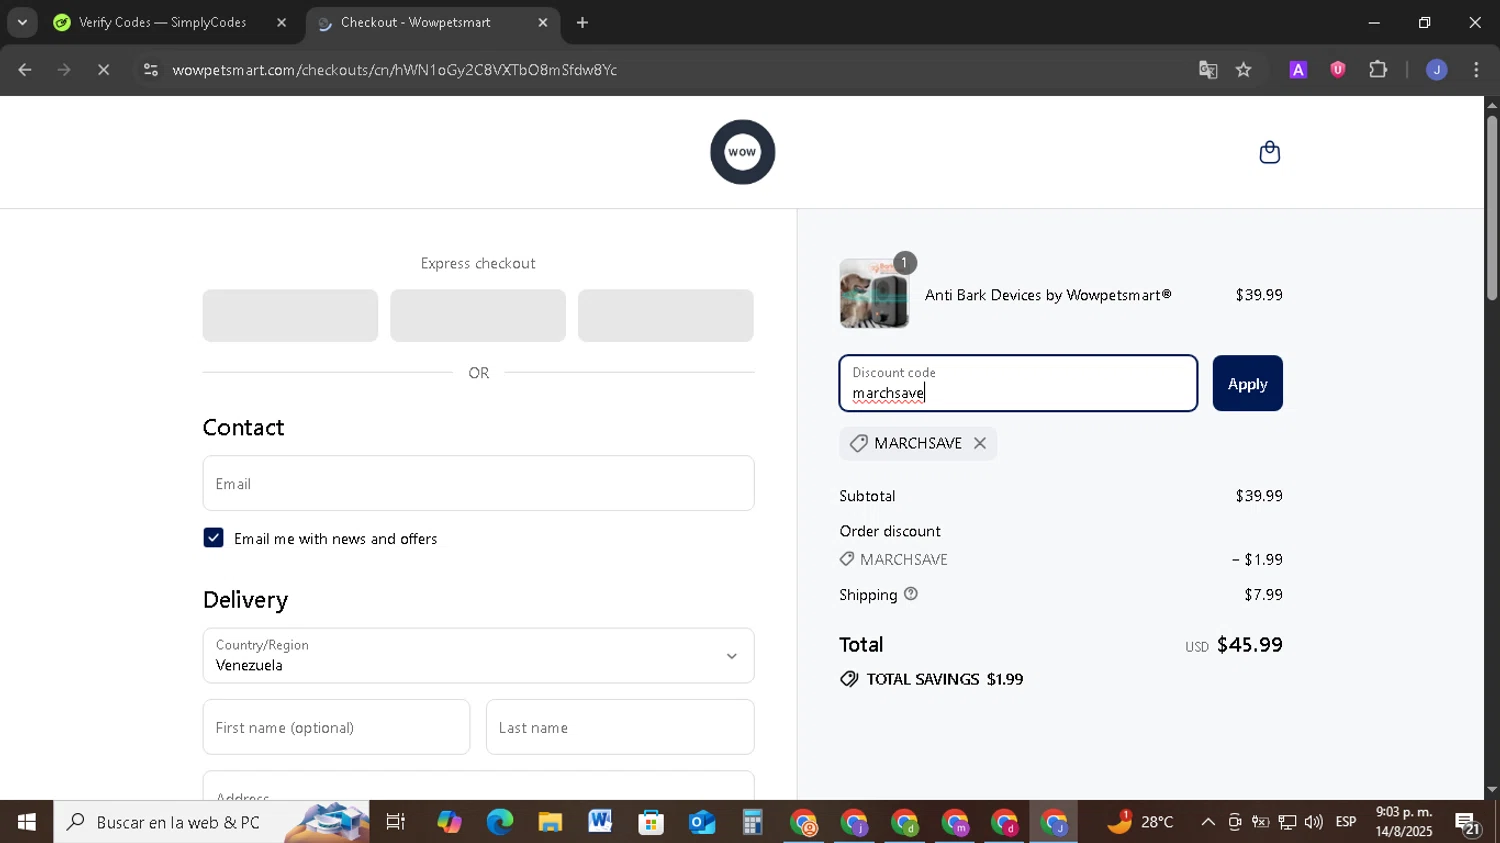Uncheck Email me with news and offers
Viewport: 1500px width, 843px height.
pos(213,538)
